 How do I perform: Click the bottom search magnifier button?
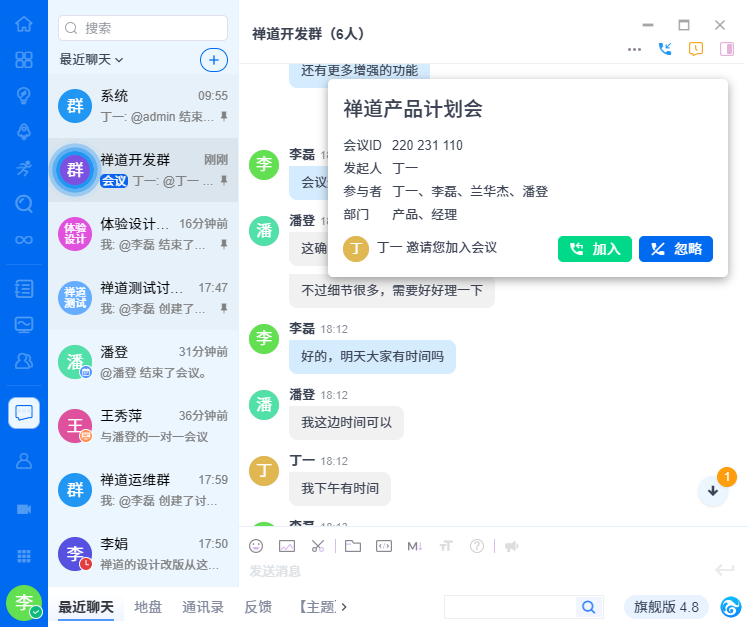pos(589,607)
